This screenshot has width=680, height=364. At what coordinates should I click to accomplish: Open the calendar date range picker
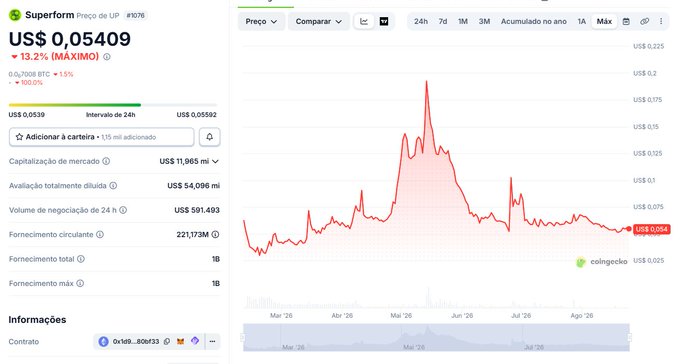tap(626, 21)
